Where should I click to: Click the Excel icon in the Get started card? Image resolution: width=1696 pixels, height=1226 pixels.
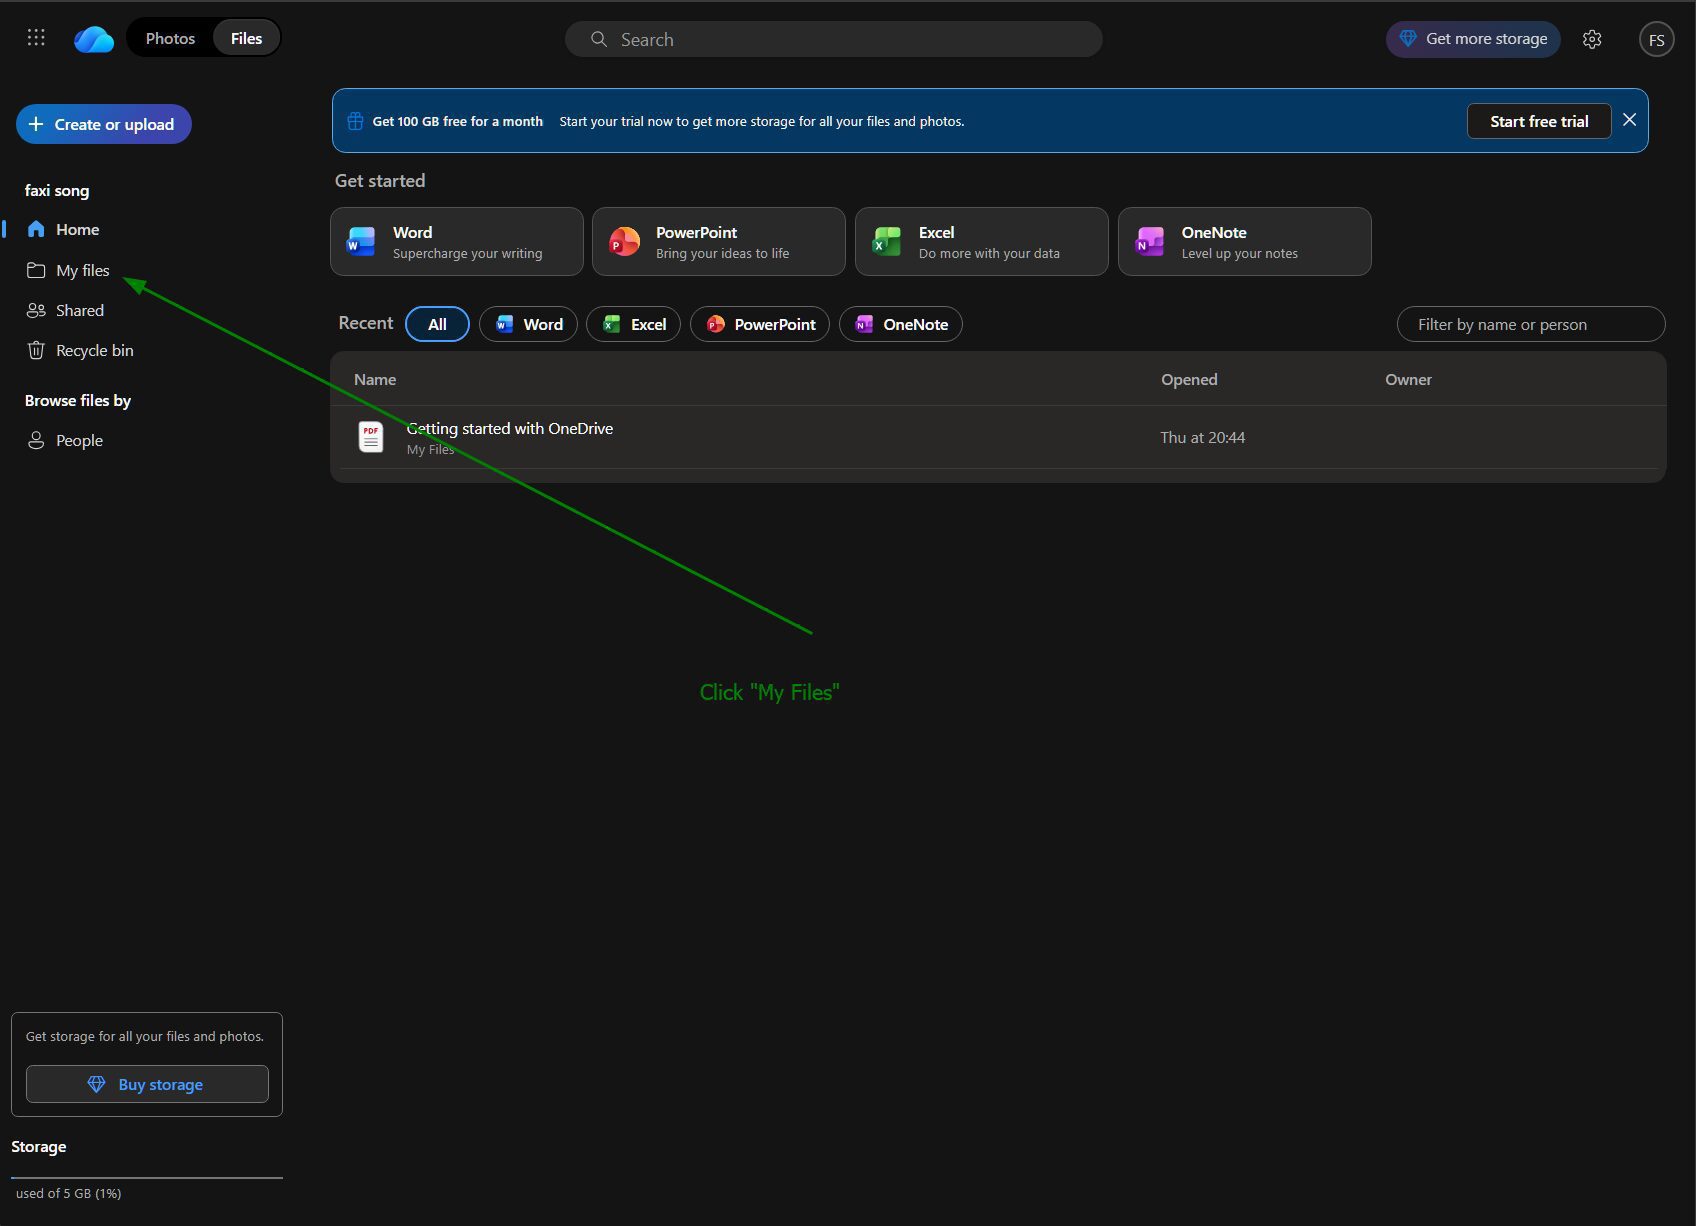coord(887,241)
